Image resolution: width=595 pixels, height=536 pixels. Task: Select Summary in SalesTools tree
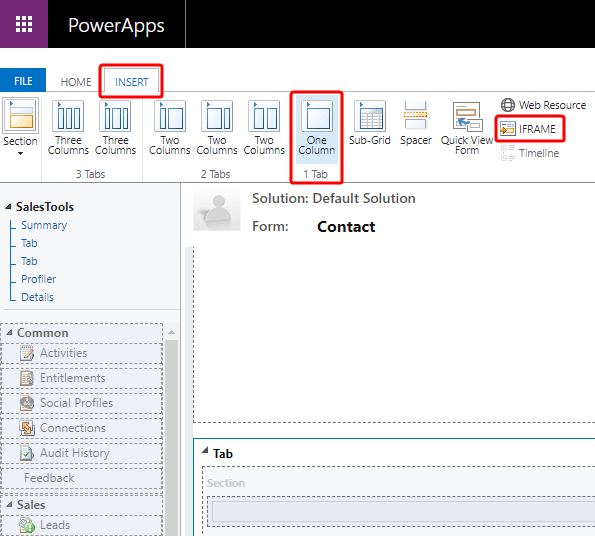(x=44, y=225)
